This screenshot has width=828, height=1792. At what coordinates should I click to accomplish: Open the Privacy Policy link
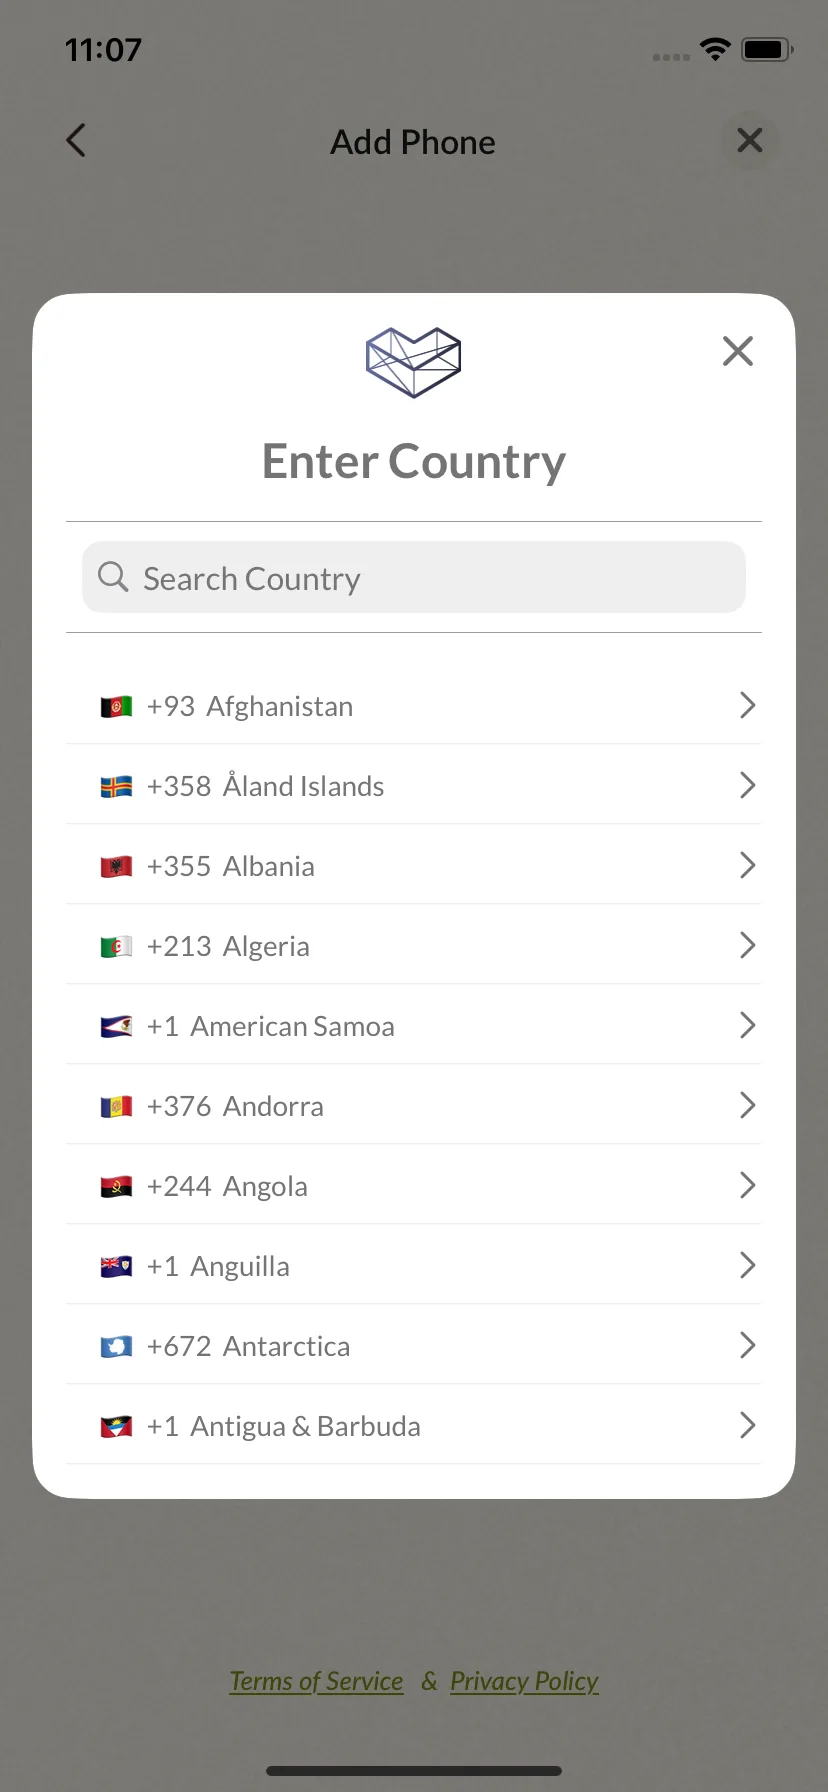524,1681
